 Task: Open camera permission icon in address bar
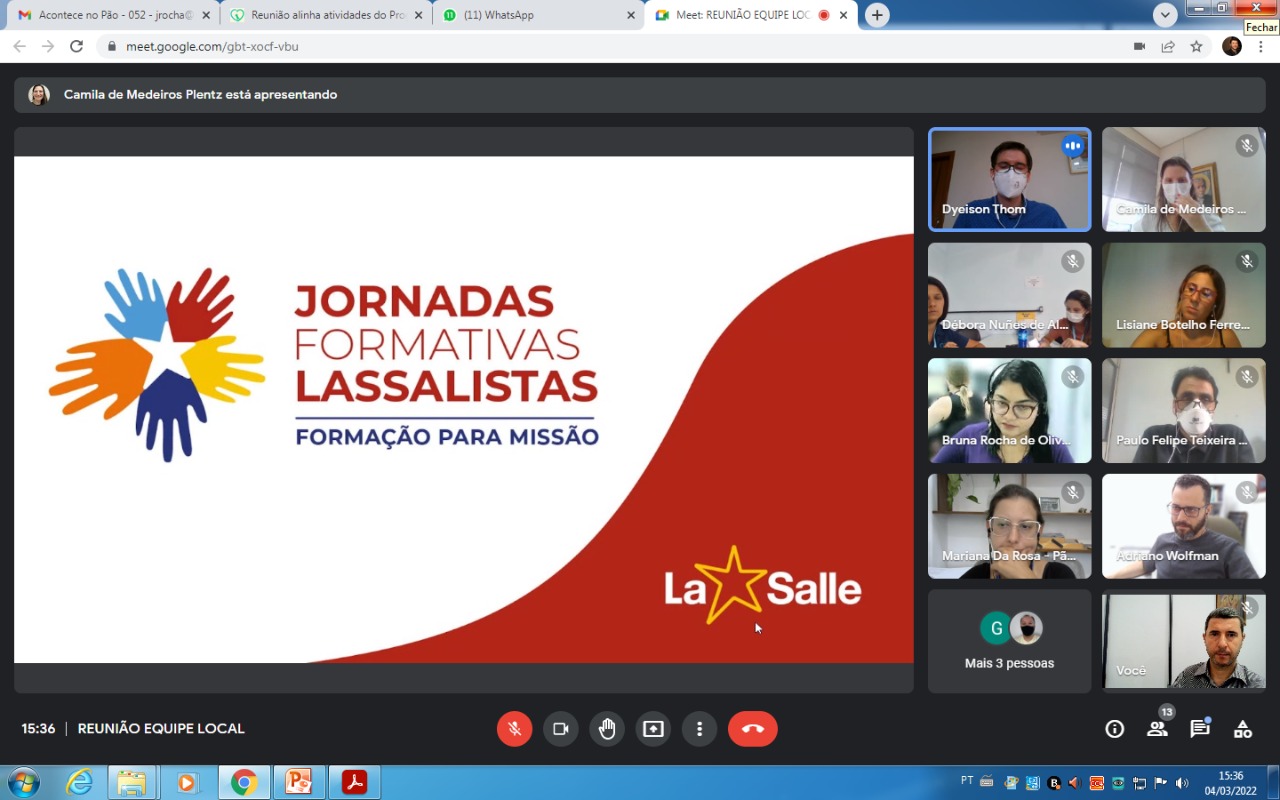(x=1139, y=46)
